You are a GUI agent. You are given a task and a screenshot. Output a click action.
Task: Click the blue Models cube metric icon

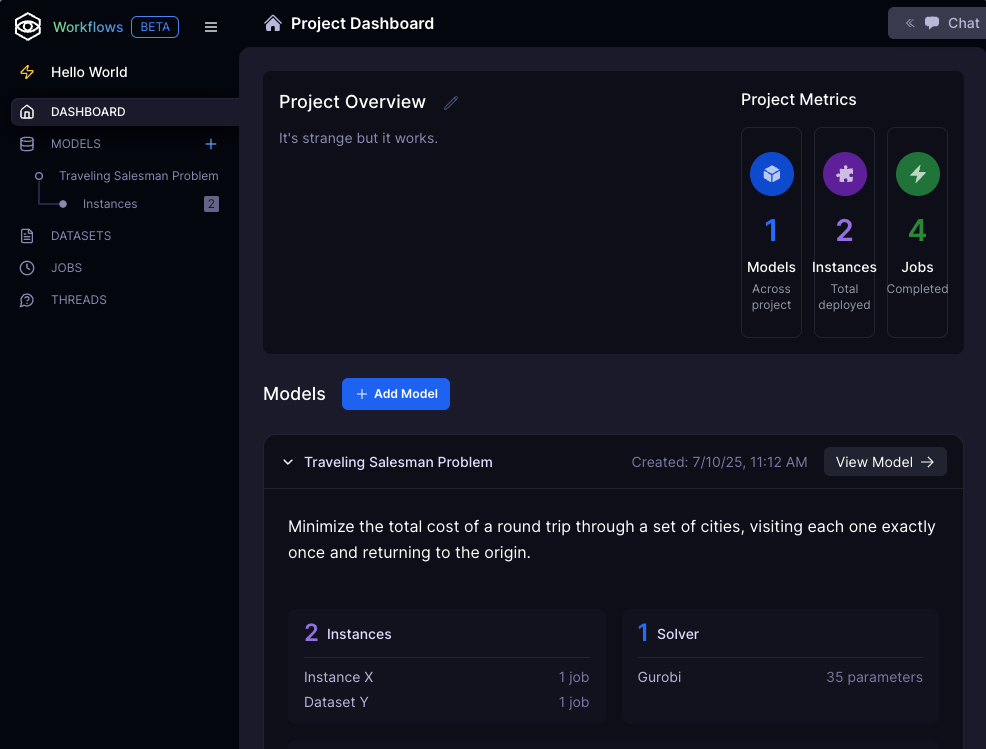click(x=771, y=174)
